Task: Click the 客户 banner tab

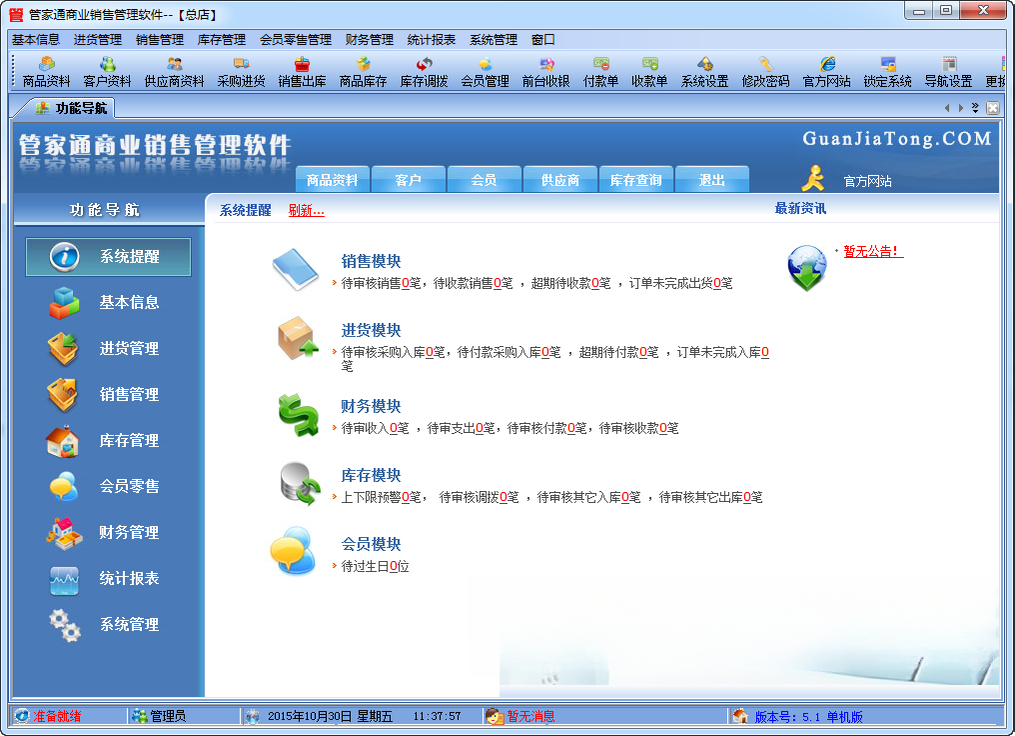Action: [408, 180]
